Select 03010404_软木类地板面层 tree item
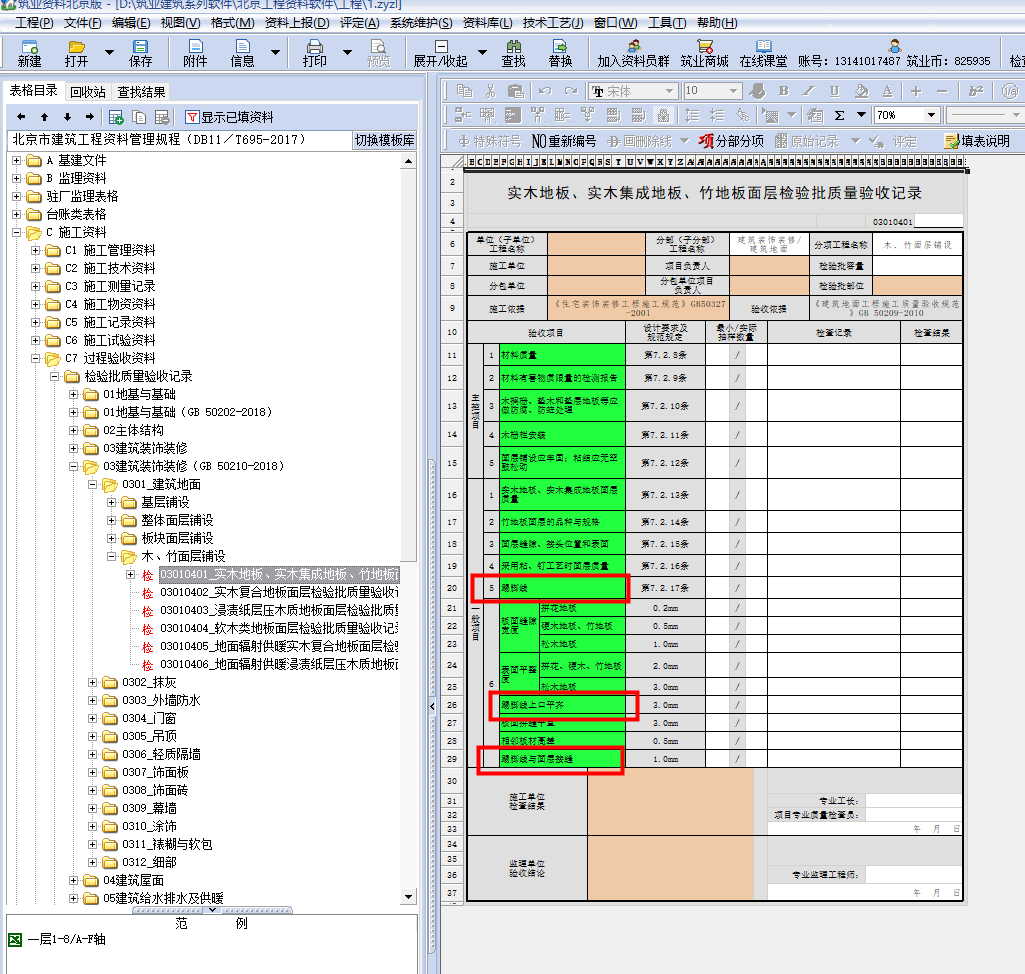Screen dimensions: 1025x974 point(279,628)
